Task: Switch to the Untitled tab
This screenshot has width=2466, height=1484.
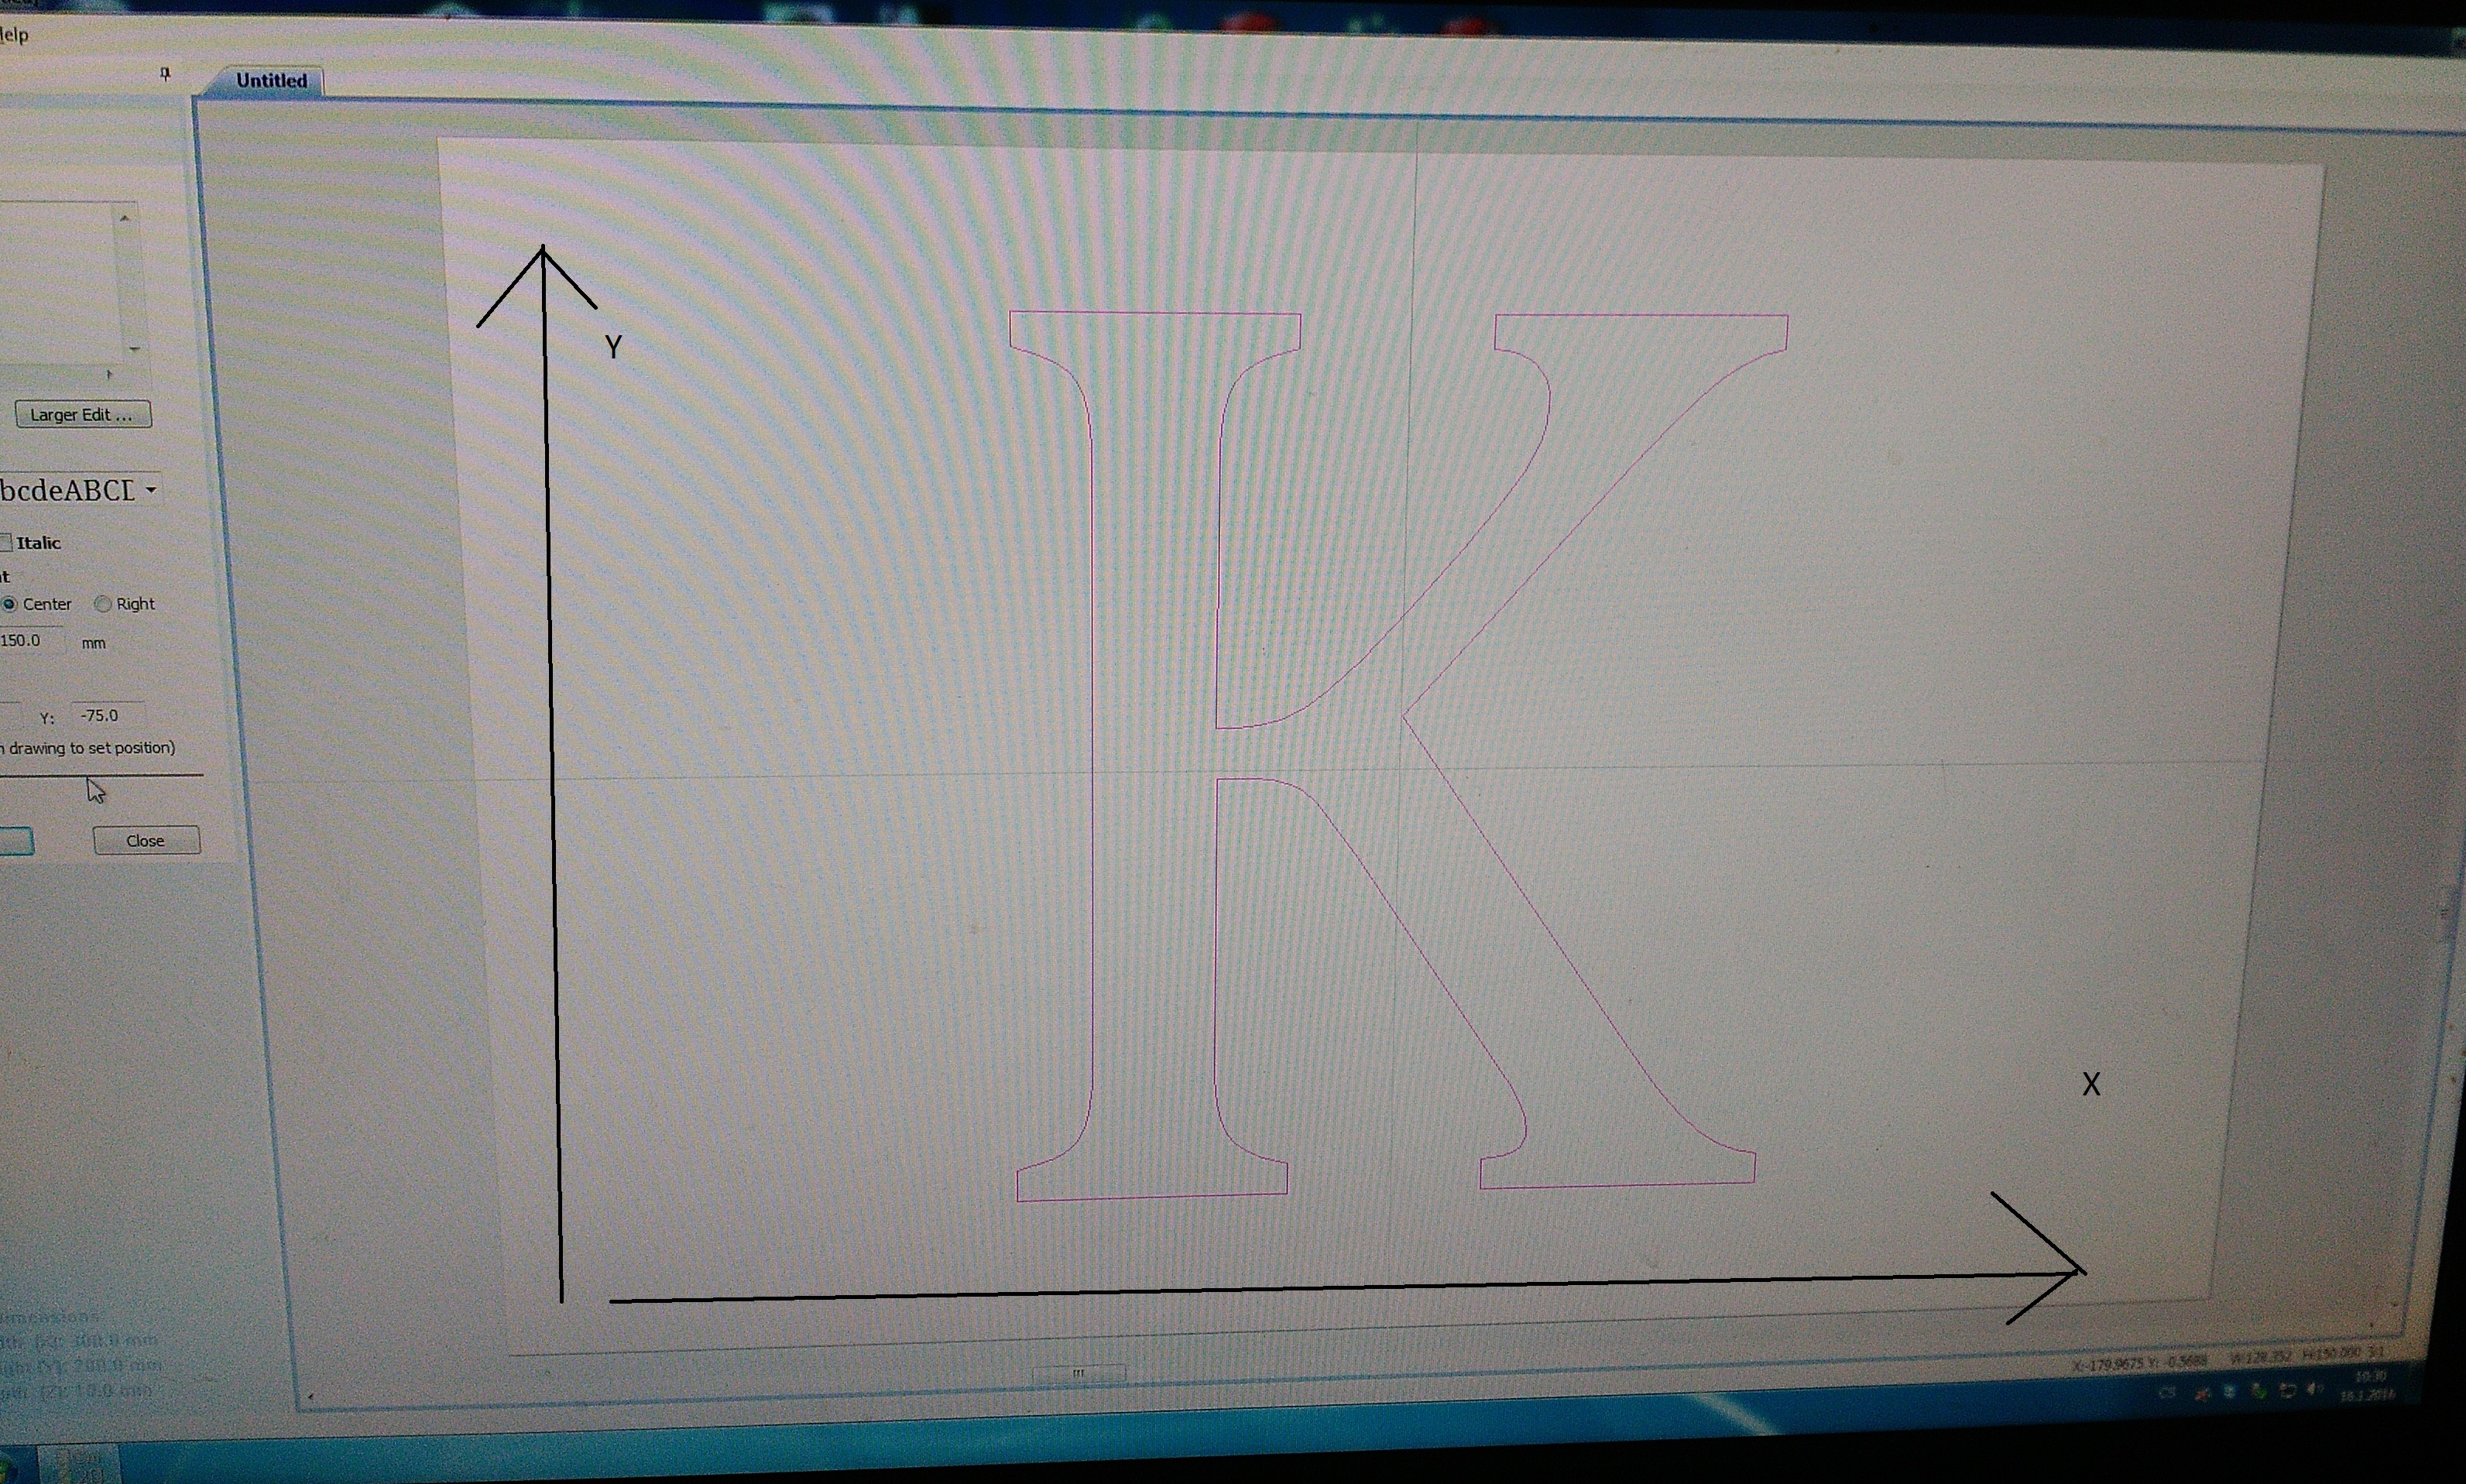Action: pos(271,81)
